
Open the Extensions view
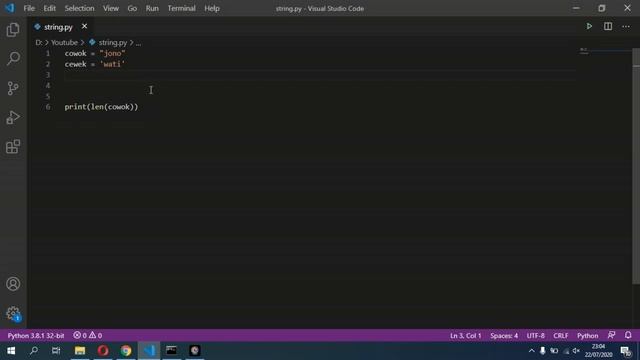13,147
